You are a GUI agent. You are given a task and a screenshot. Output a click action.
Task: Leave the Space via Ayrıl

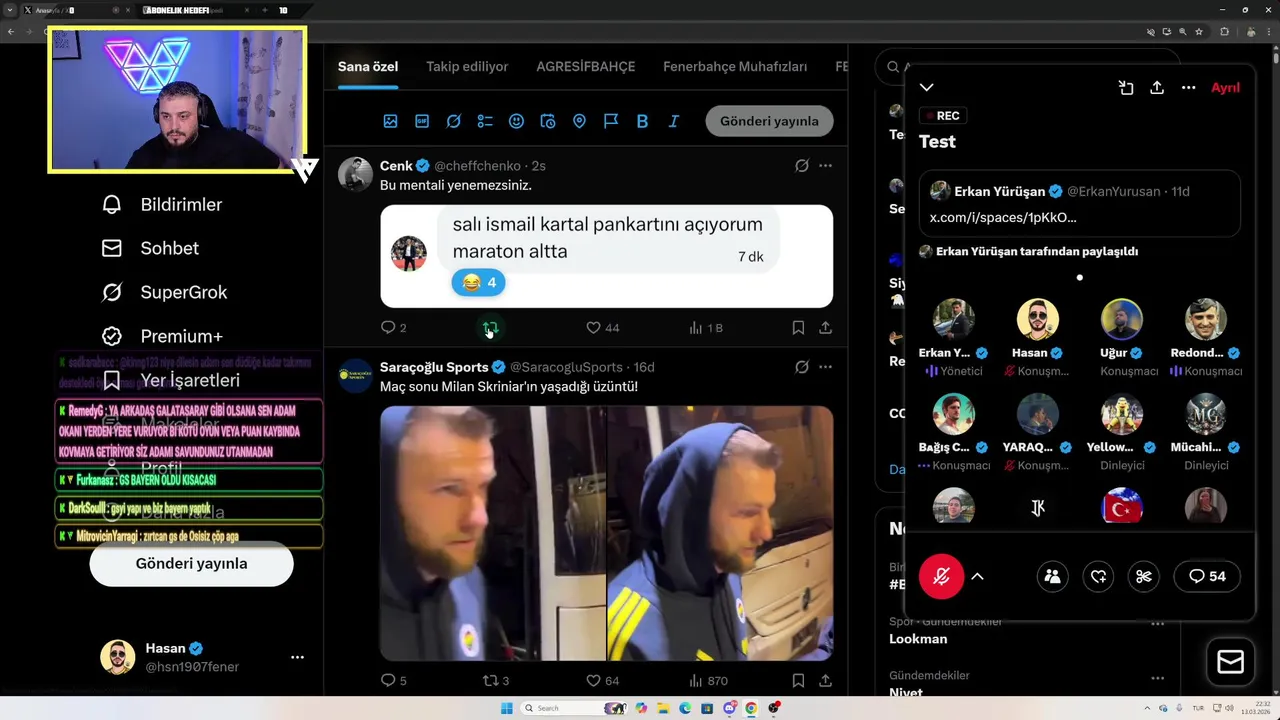[x=1225, y=88]
